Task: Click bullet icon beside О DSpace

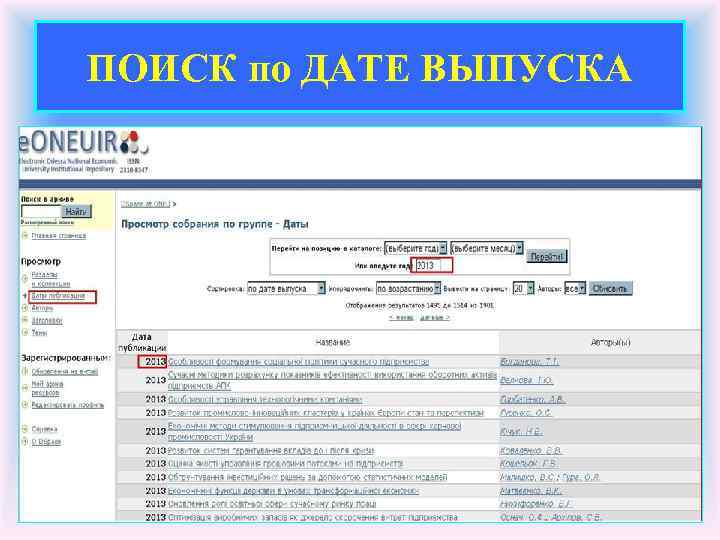Action: click(25, 441)
